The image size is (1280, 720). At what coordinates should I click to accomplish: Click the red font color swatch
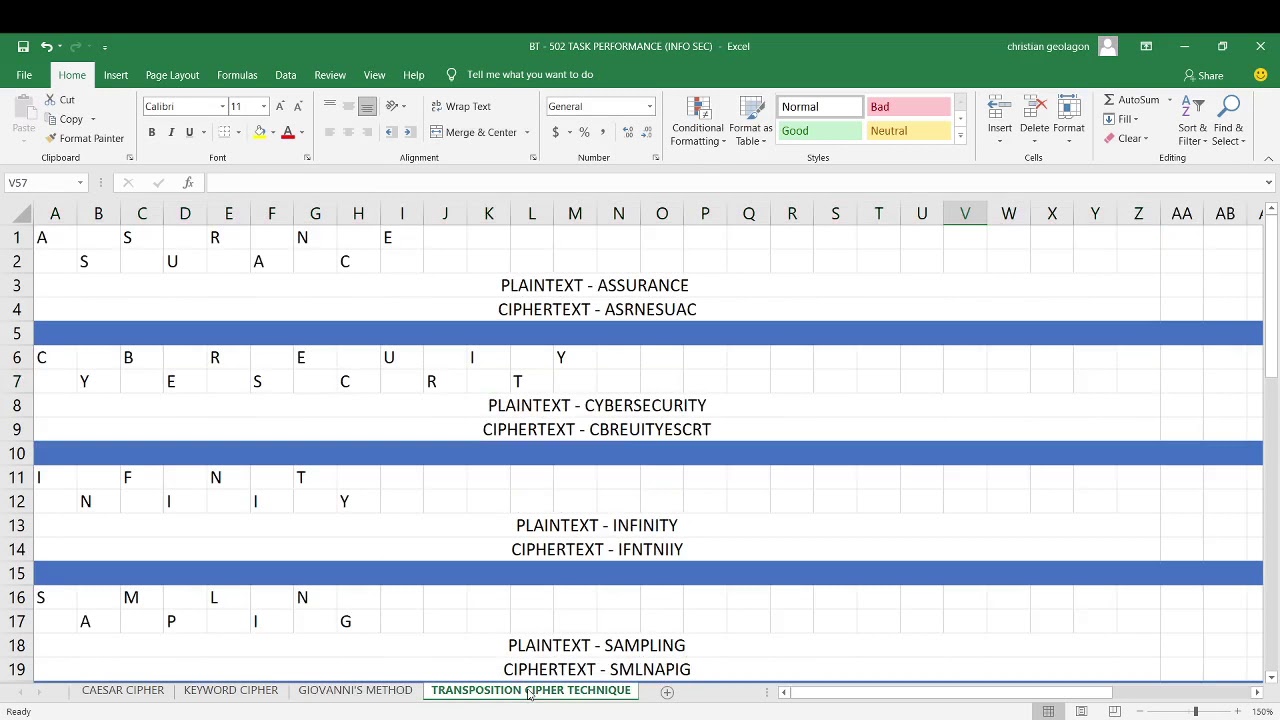click(x=288, y=132)
